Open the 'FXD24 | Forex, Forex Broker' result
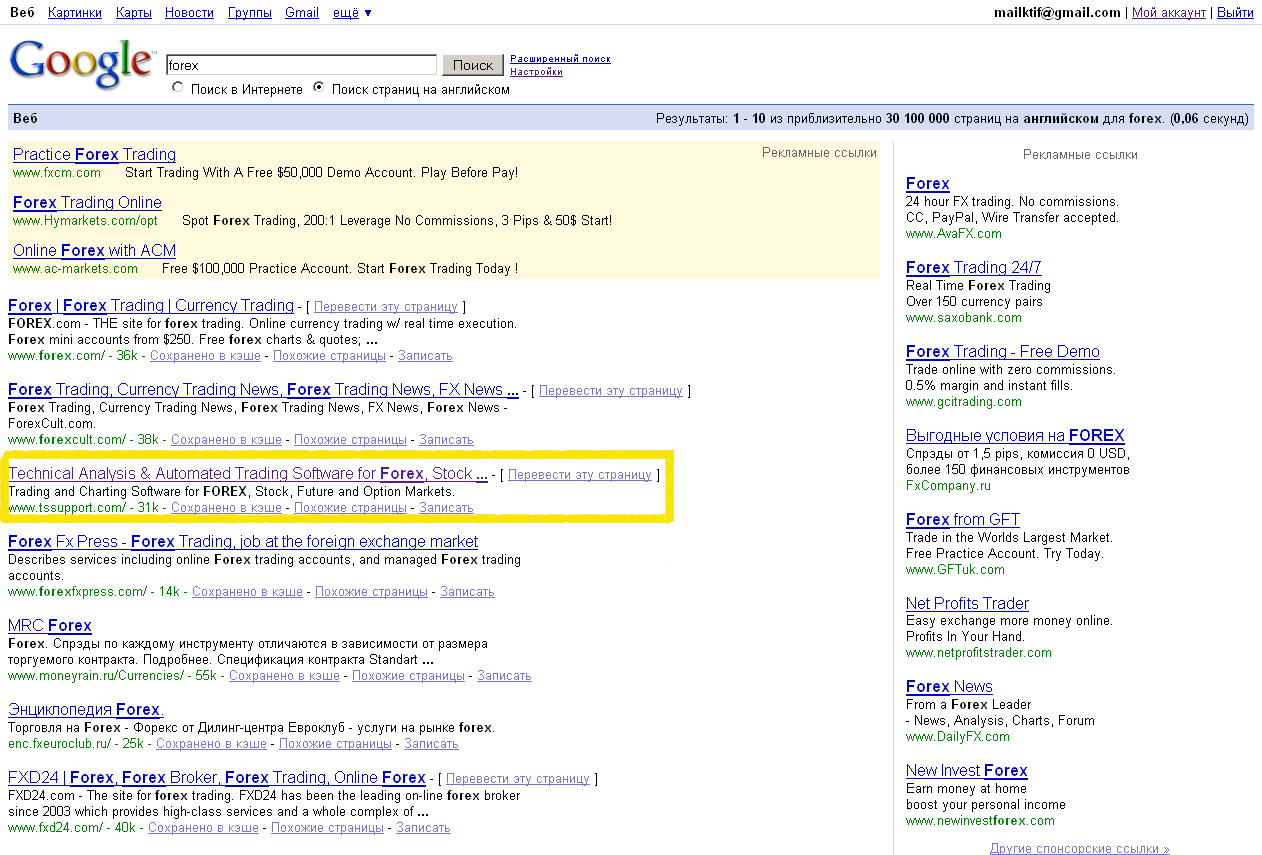This screenshot has height=855, width=1262. (217, 778)
